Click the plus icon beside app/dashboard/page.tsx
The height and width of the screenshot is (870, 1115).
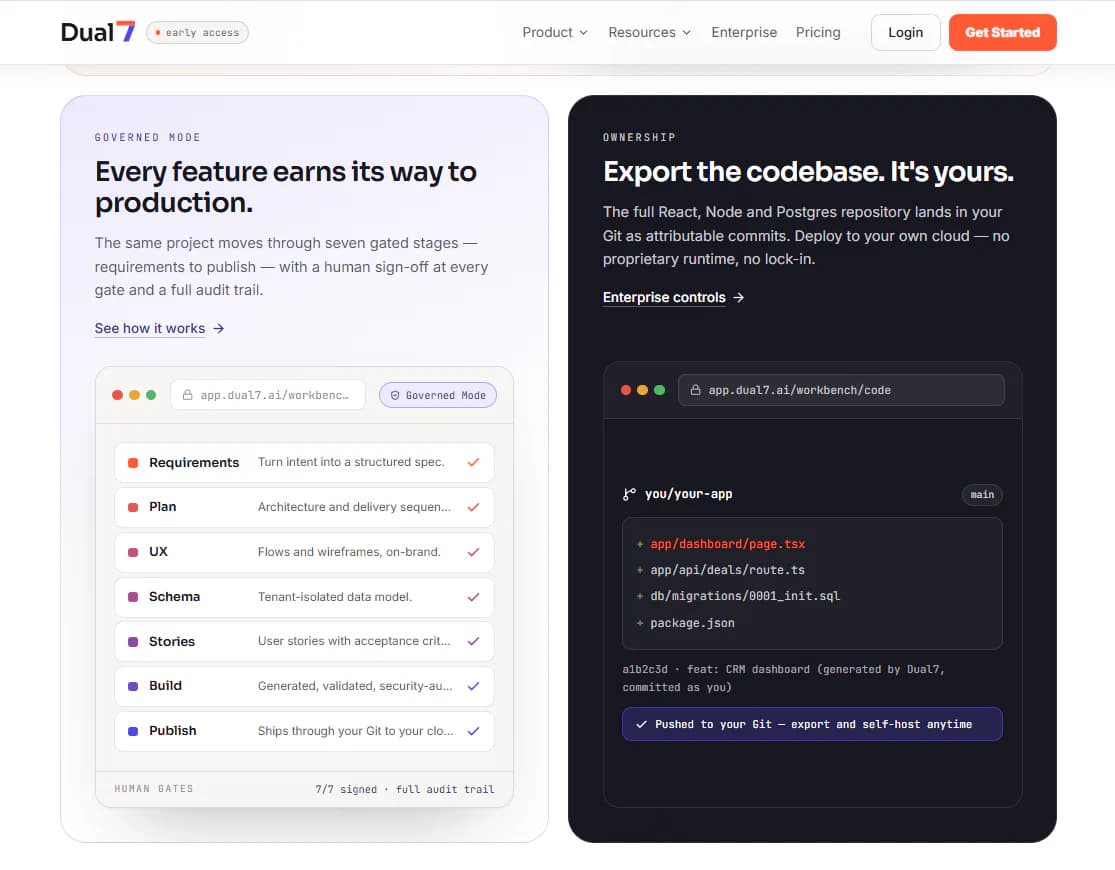pyautogui.click(x=640, y=543)
